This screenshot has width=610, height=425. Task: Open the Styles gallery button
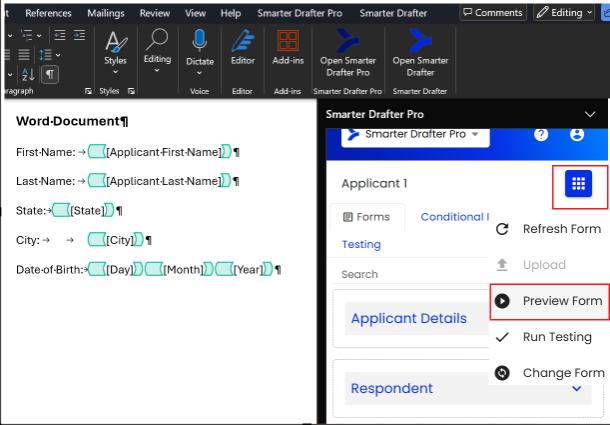point(116,52)
